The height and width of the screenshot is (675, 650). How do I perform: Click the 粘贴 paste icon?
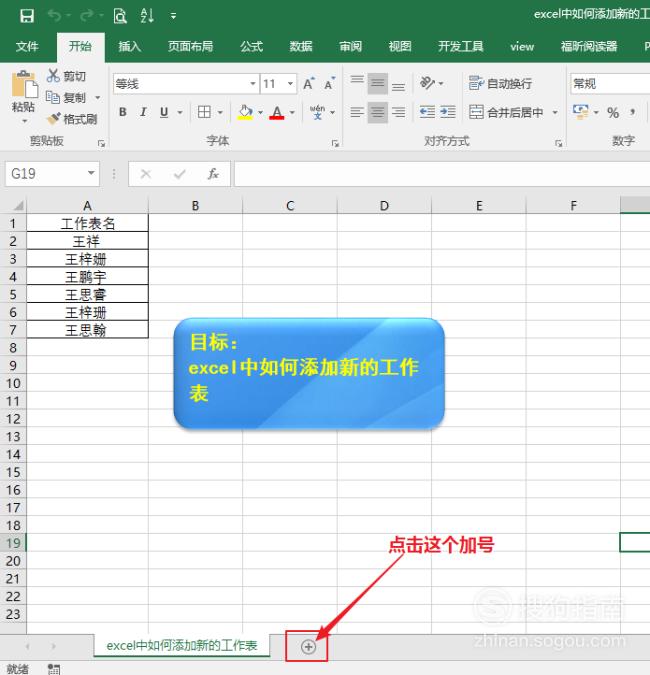click(25, 85)
